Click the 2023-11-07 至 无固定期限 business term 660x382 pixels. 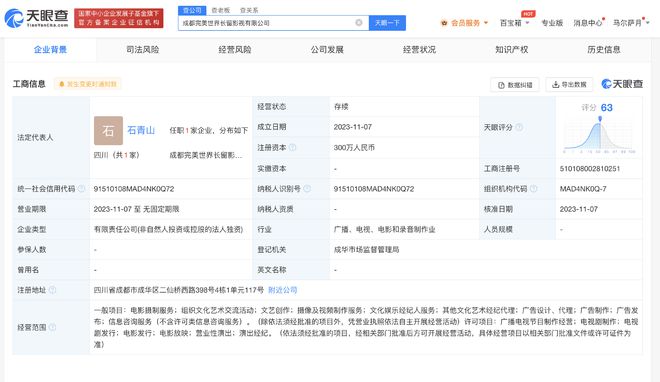pos(136,209)
